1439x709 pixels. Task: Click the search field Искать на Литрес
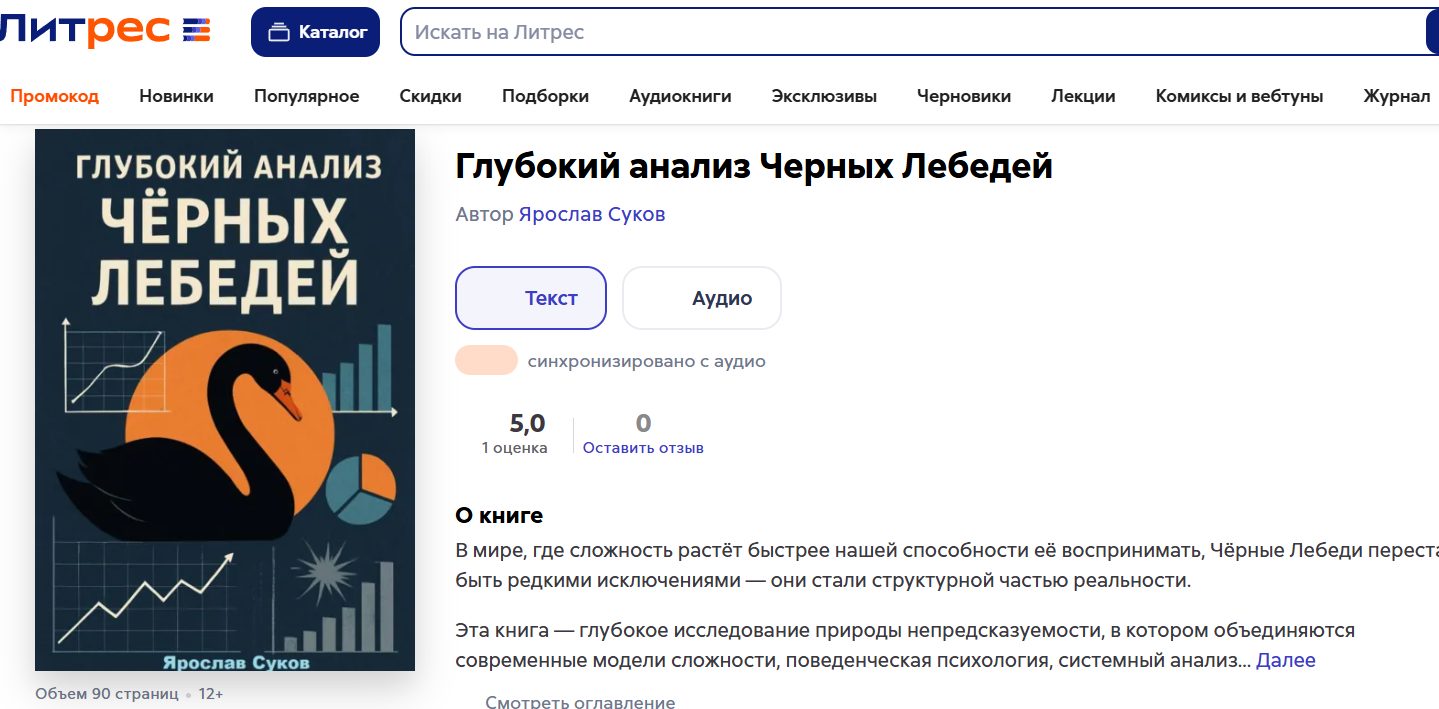coord(700,31)
